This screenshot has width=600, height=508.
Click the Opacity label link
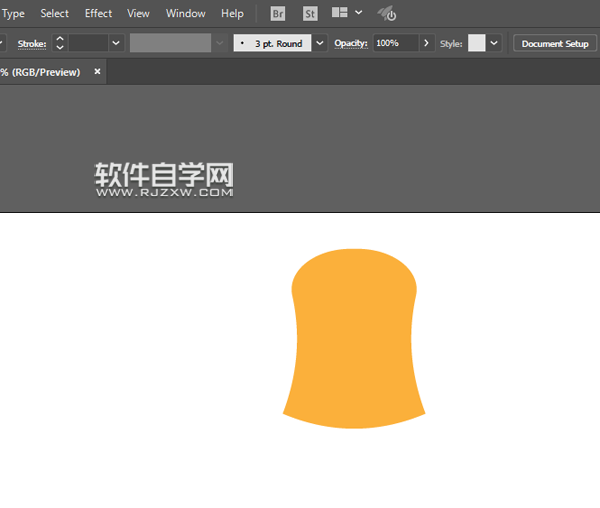(x=350, y=44)
